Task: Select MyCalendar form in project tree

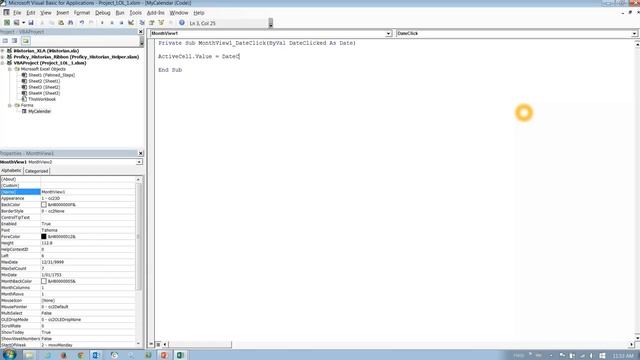Action: click(40, 111)
